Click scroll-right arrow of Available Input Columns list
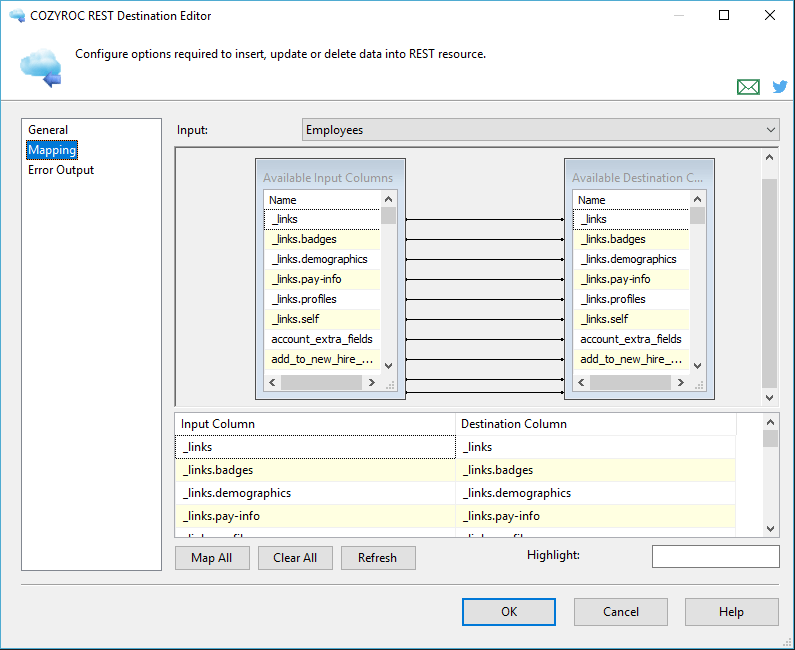Image resolution: width=795 pixels, height=650 pixels. point(372,382)
